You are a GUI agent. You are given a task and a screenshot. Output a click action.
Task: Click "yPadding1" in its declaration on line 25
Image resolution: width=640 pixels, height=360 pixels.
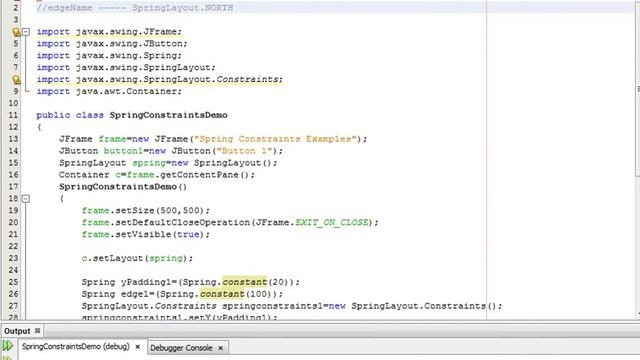146,282
